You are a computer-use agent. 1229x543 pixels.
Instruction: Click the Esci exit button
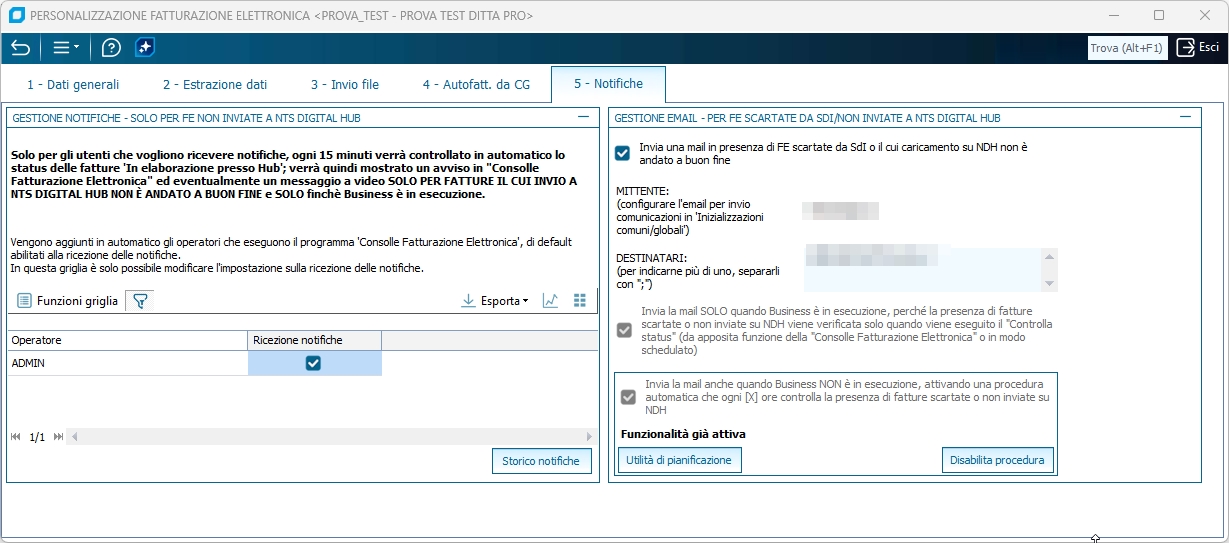[1197, 47]
